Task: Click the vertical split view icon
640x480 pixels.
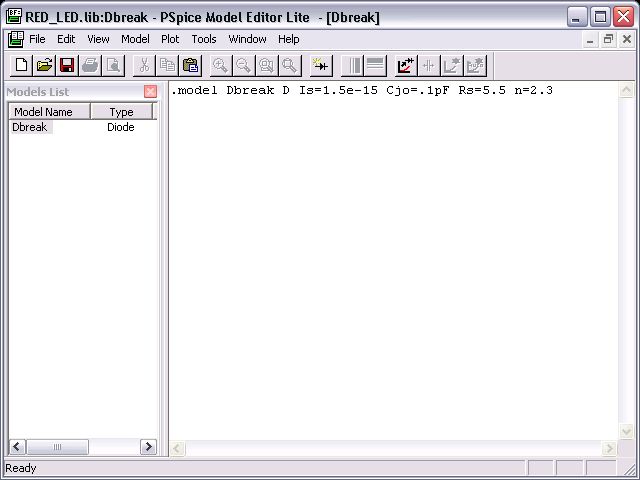Action: coord(352,65)
